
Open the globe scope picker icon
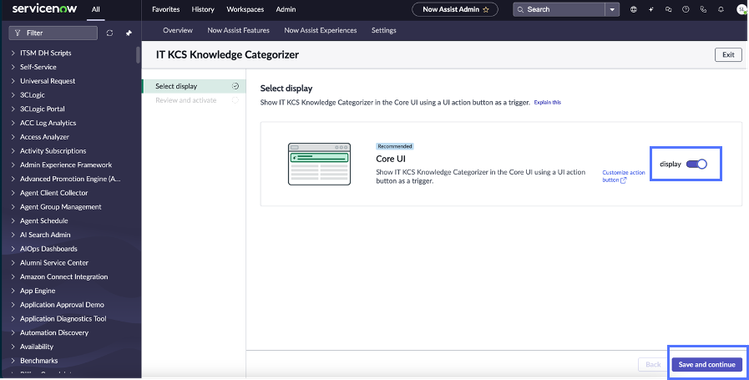[633, 10]
